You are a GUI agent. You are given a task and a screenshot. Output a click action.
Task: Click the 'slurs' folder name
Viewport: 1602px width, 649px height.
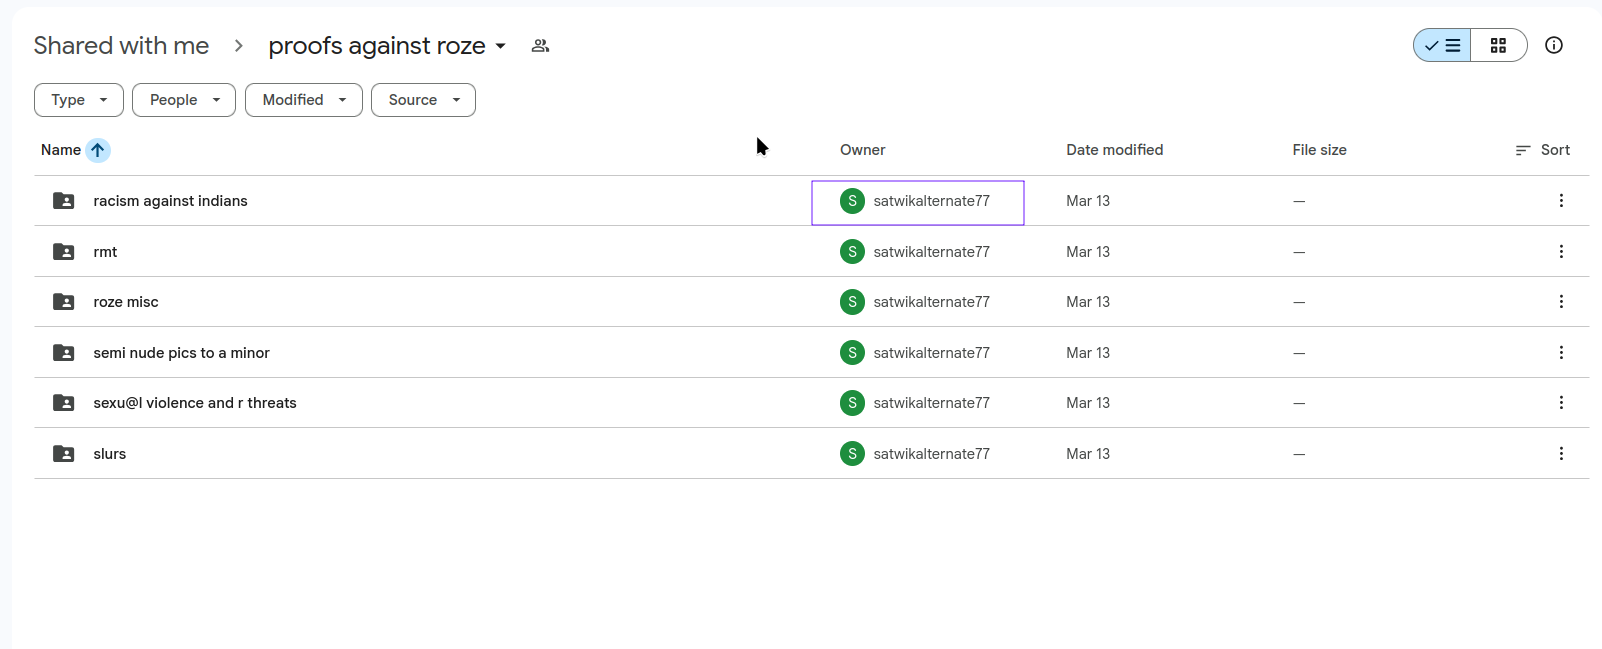pos(110,454)
